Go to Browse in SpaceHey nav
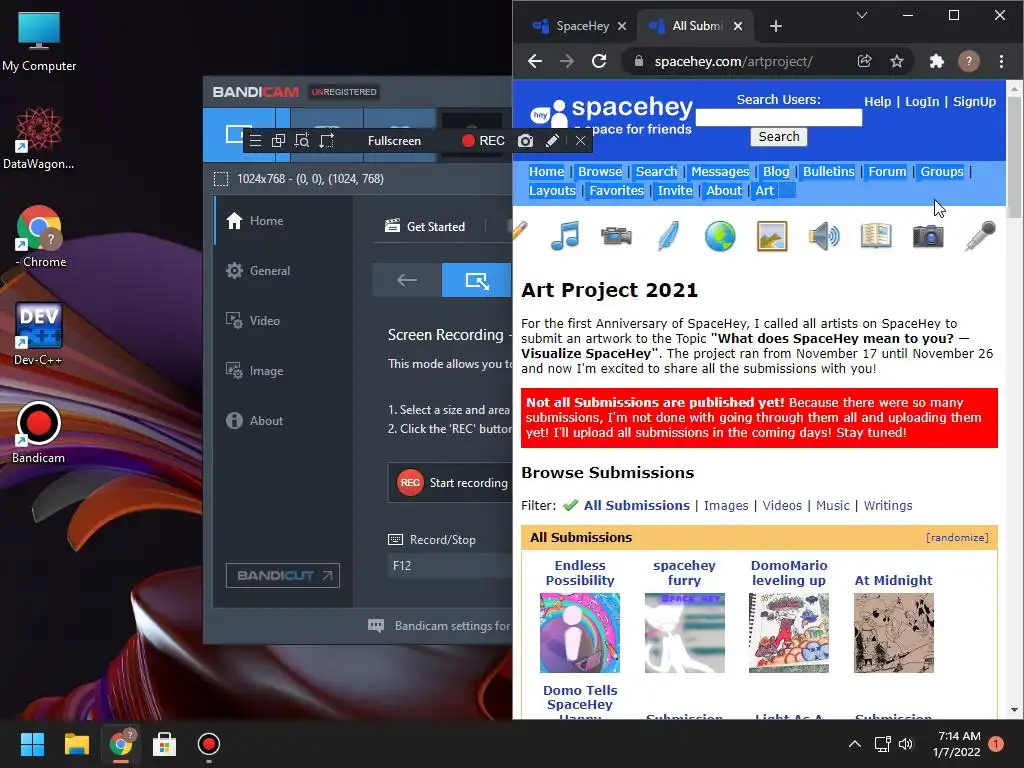 pos(600,172)
